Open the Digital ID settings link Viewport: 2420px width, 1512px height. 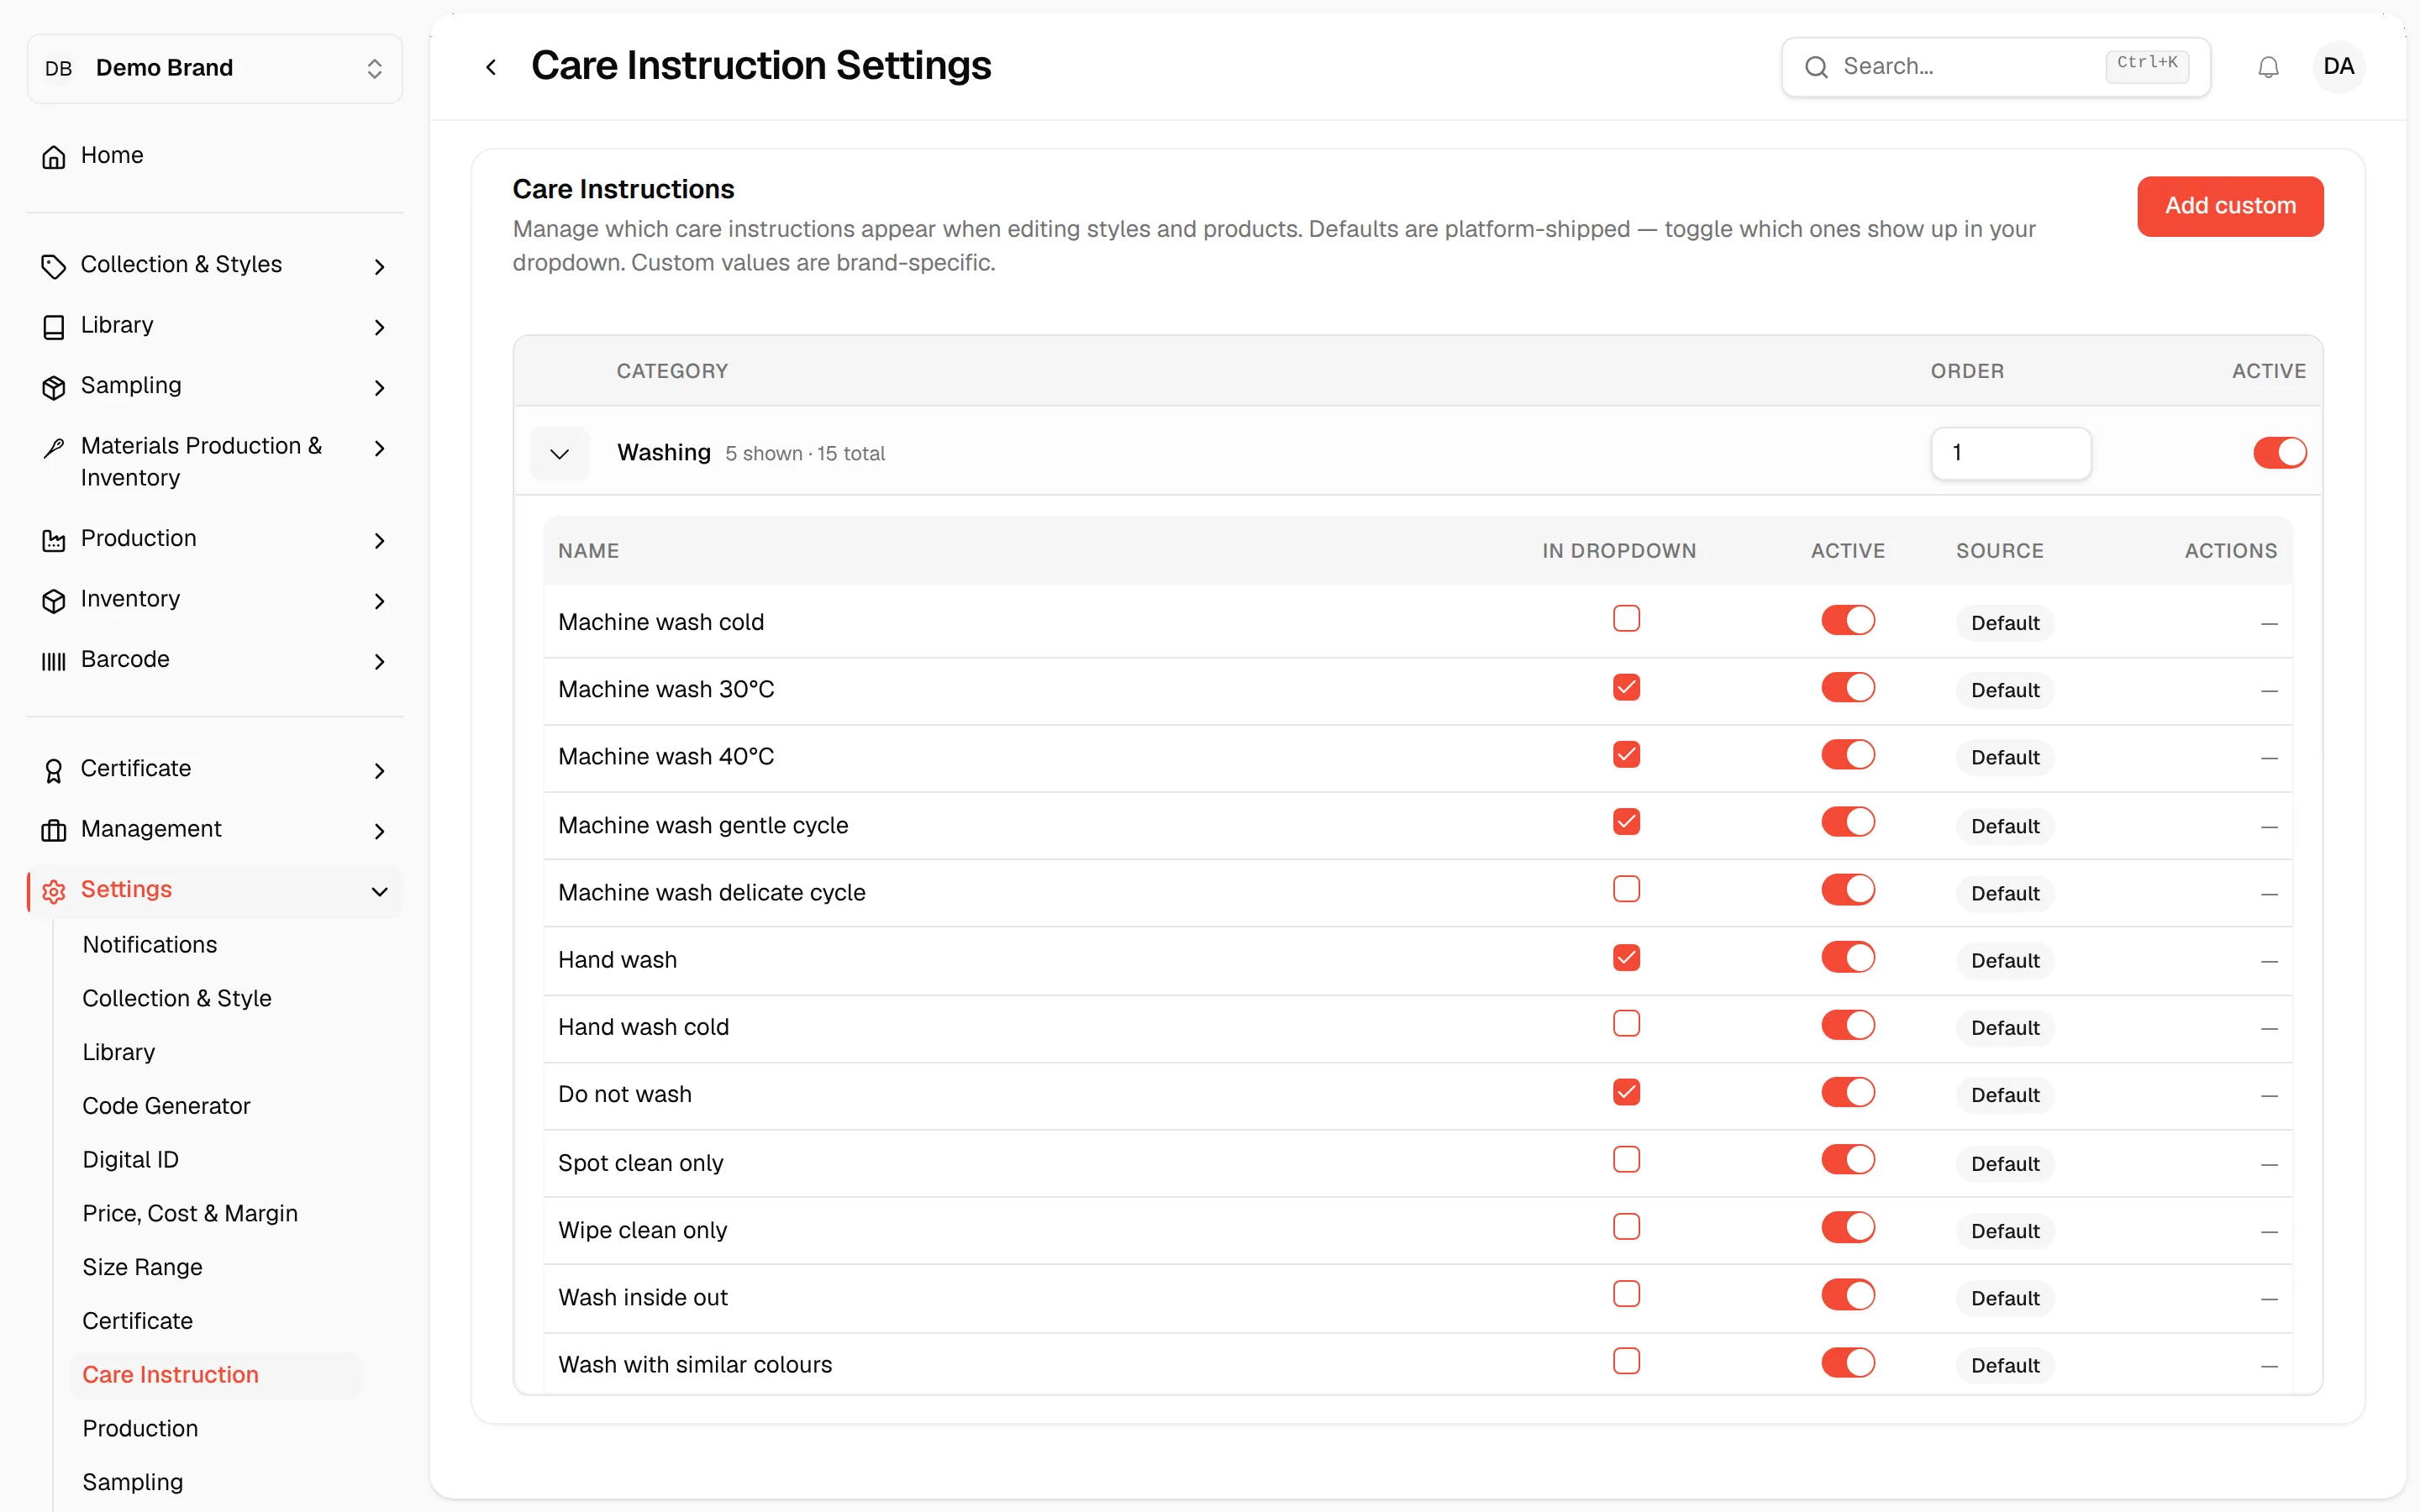click(x=130, y=1159)
